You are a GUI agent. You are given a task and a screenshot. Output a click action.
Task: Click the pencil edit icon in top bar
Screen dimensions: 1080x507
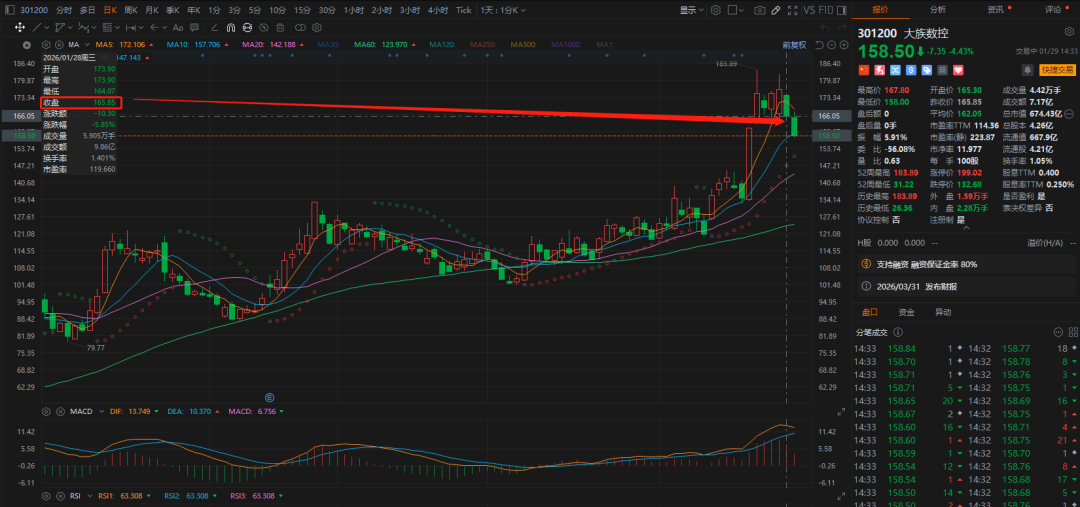click(776, 10)
